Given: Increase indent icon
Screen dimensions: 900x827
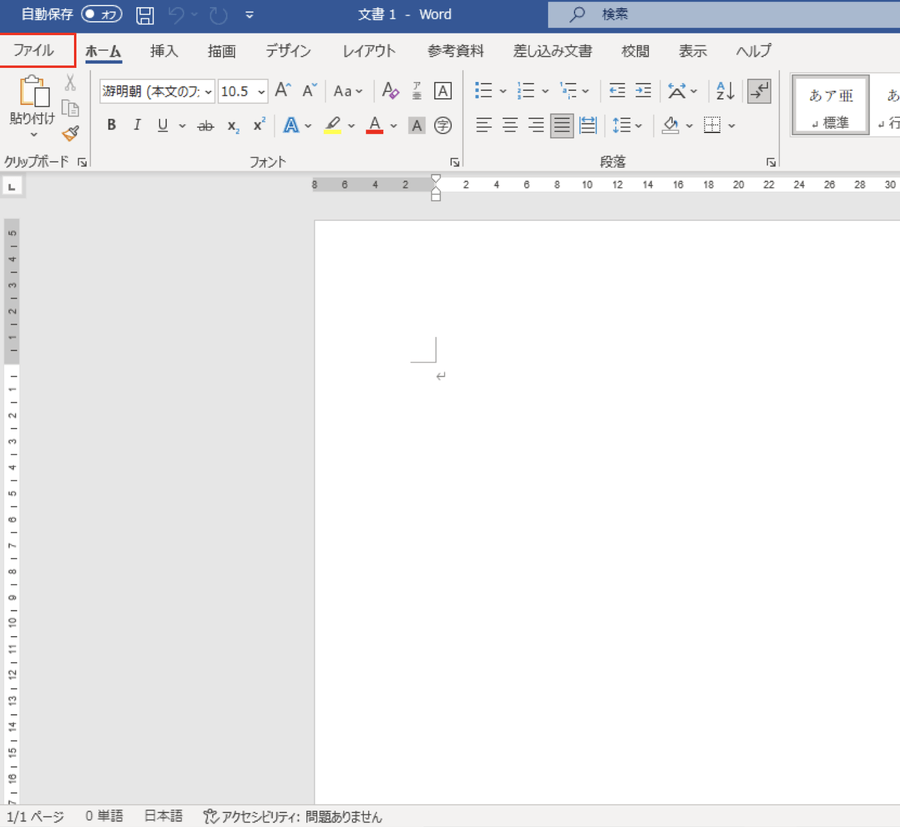Looking at the screenshot, I should coord(643,91).
